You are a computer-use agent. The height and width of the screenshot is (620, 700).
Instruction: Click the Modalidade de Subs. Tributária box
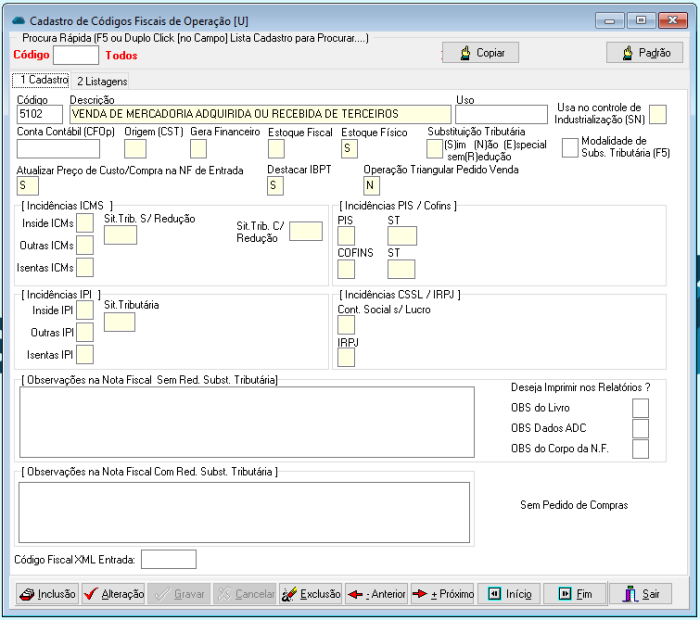click(x=570, y=148)
